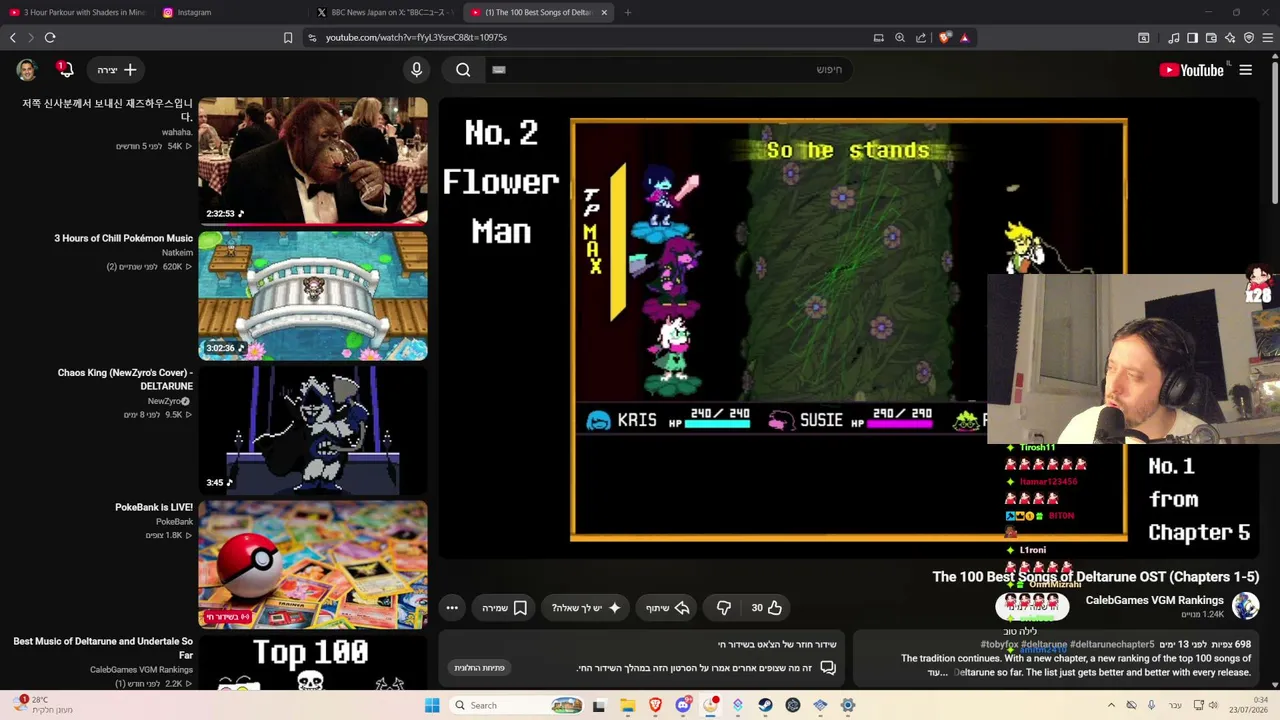
Task: Dislike the video with thumbs-down
Action: 724,608
